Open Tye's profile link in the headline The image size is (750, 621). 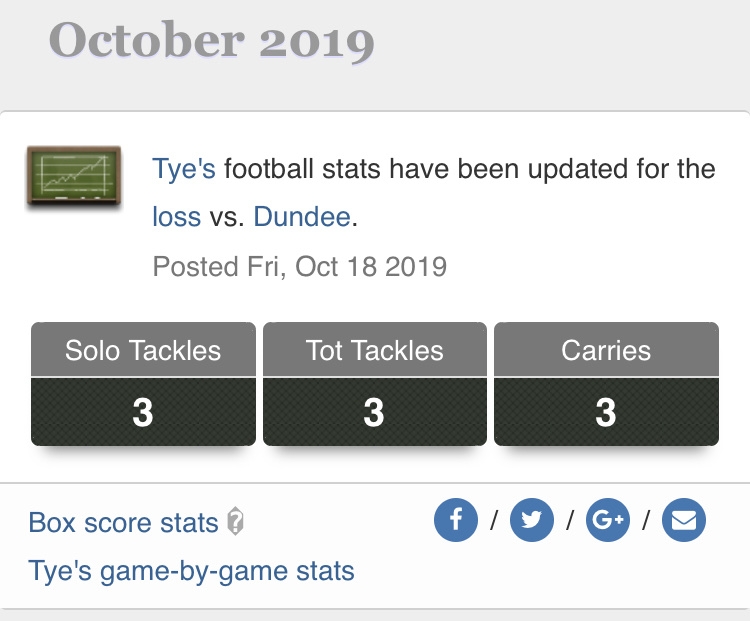pyautogui.click(x=183, y=168)
